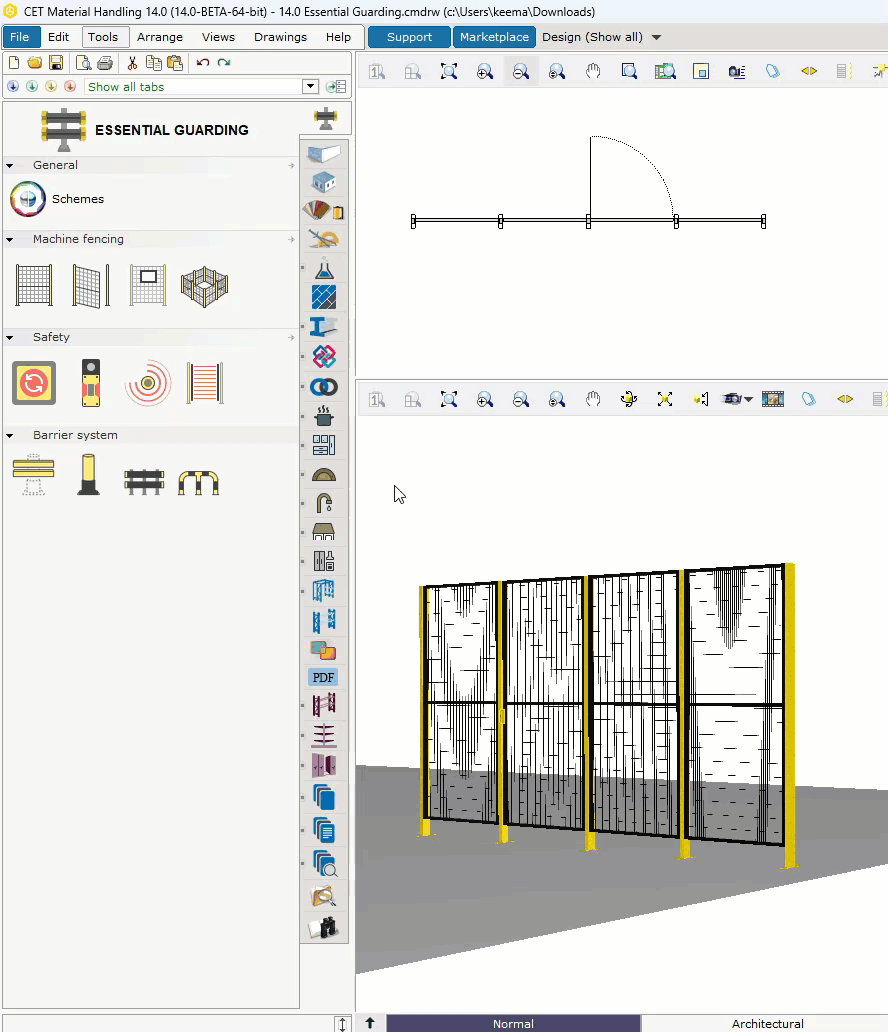Print the drawing using the printer icon
The height and width of the screenshot is (1032, 888).
click(x=105, y=63)
